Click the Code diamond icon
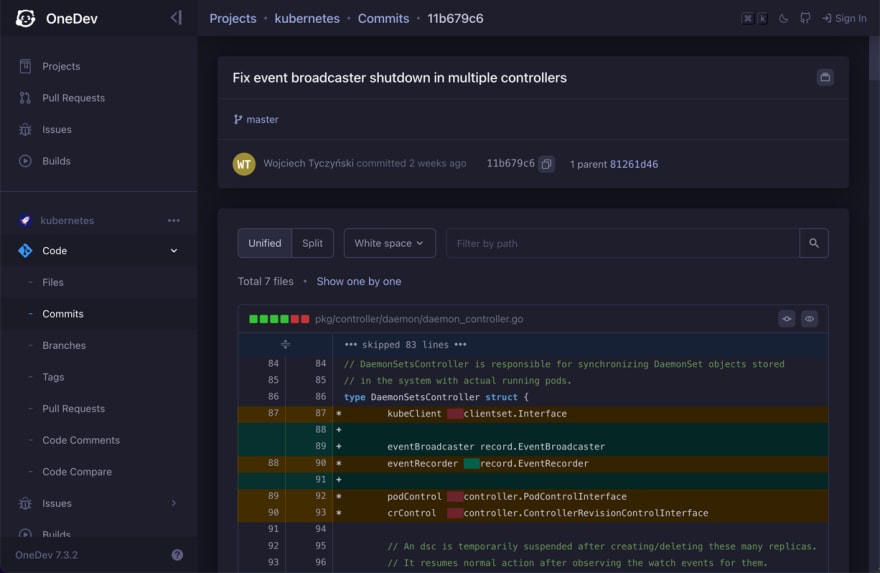This screenshot has width=880, height=573. pyautogui.click(x=25, y=251)
